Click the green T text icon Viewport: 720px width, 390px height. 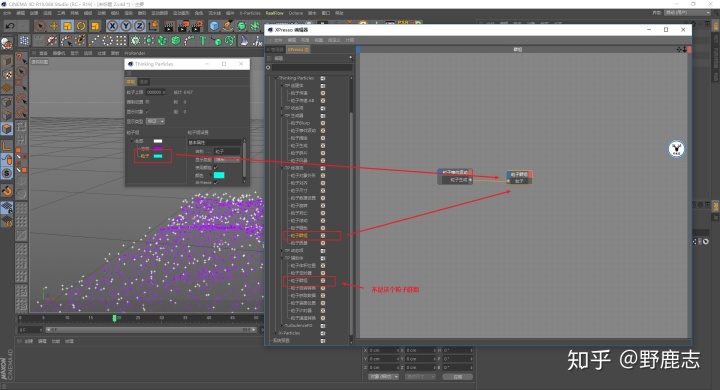point(202,41)
